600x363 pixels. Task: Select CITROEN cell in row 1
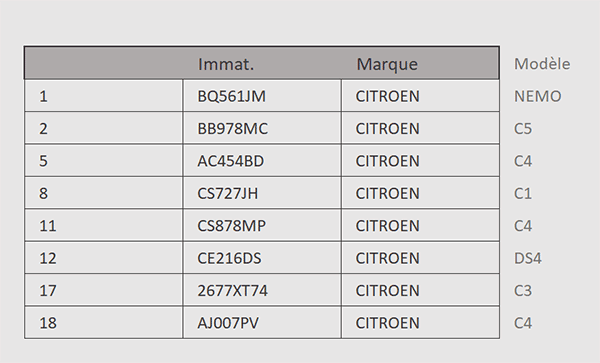click(421, 96)
